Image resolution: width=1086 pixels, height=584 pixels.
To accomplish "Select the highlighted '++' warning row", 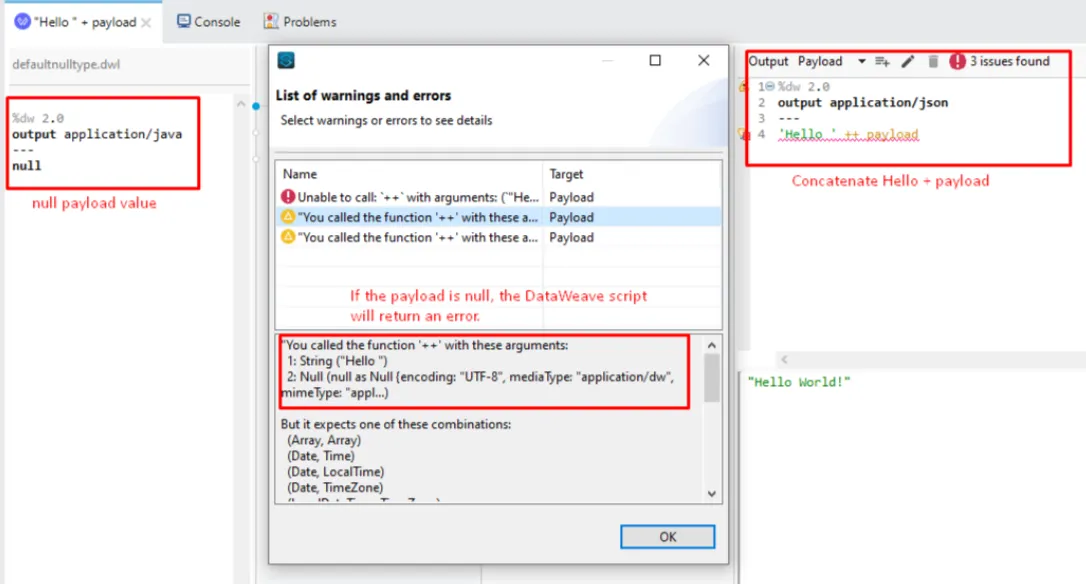I will (x=498, y=217).
